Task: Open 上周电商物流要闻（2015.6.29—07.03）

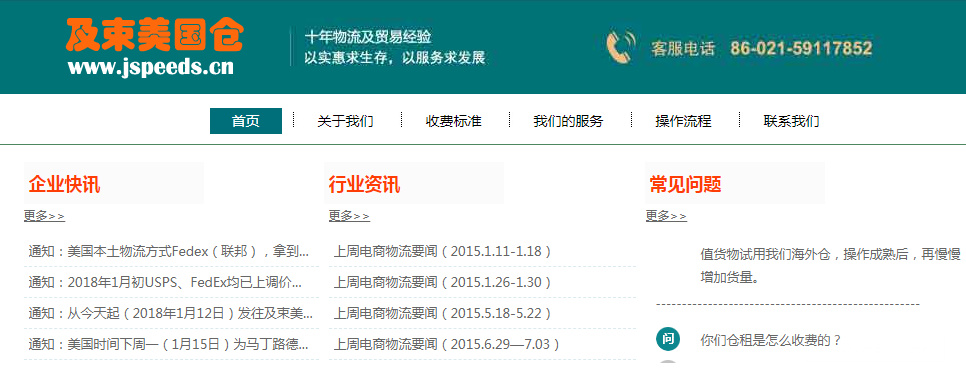Action: pos(447,344)
